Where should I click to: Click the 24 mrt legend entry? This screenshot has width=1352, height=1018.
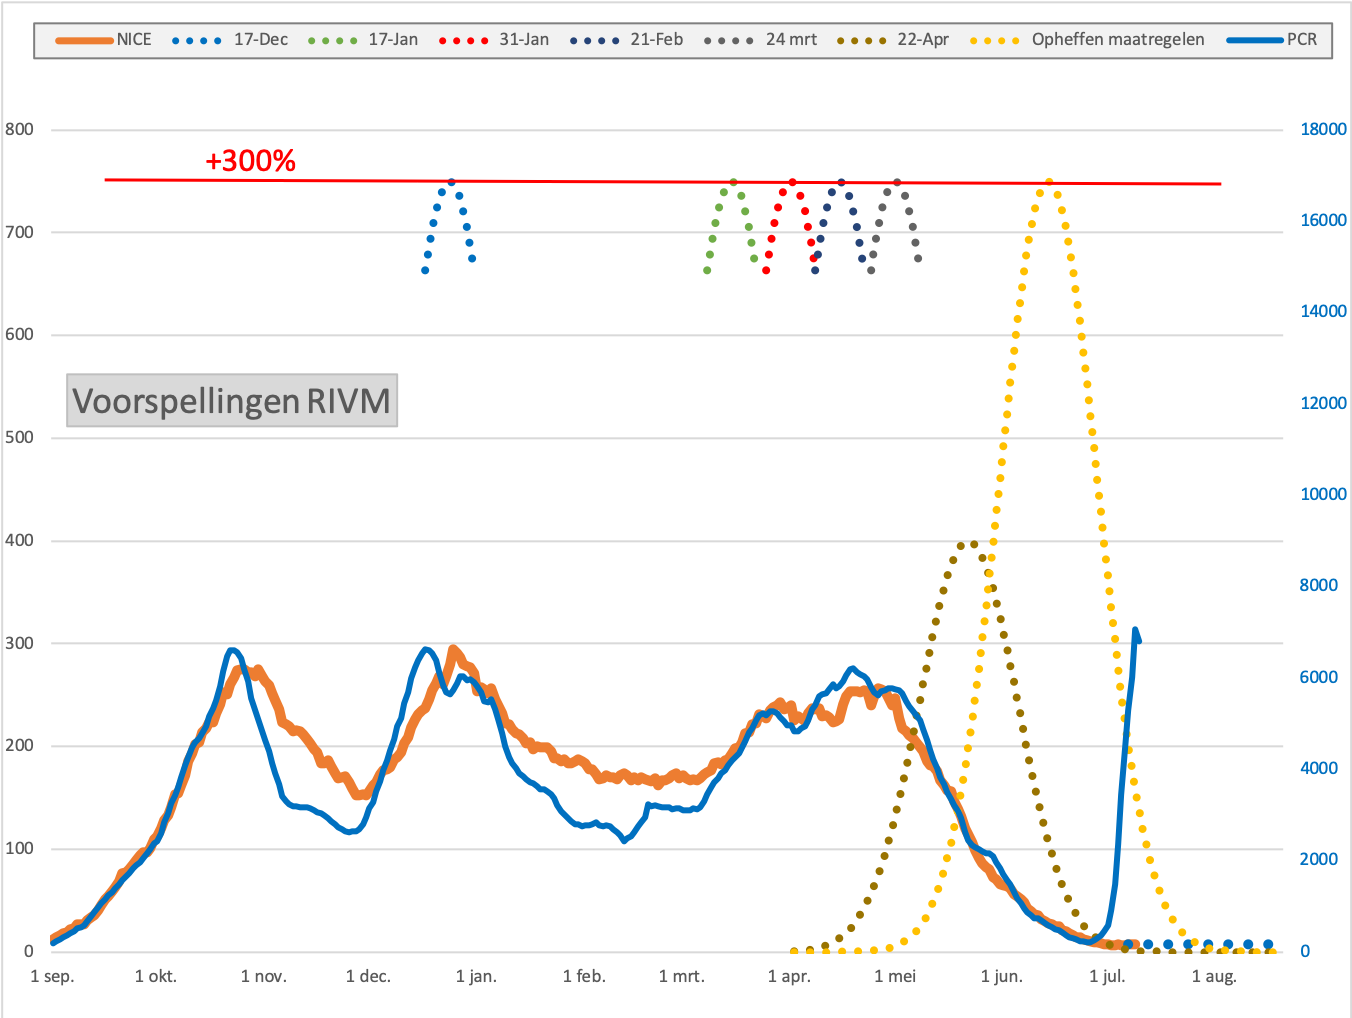coord(760,40)
